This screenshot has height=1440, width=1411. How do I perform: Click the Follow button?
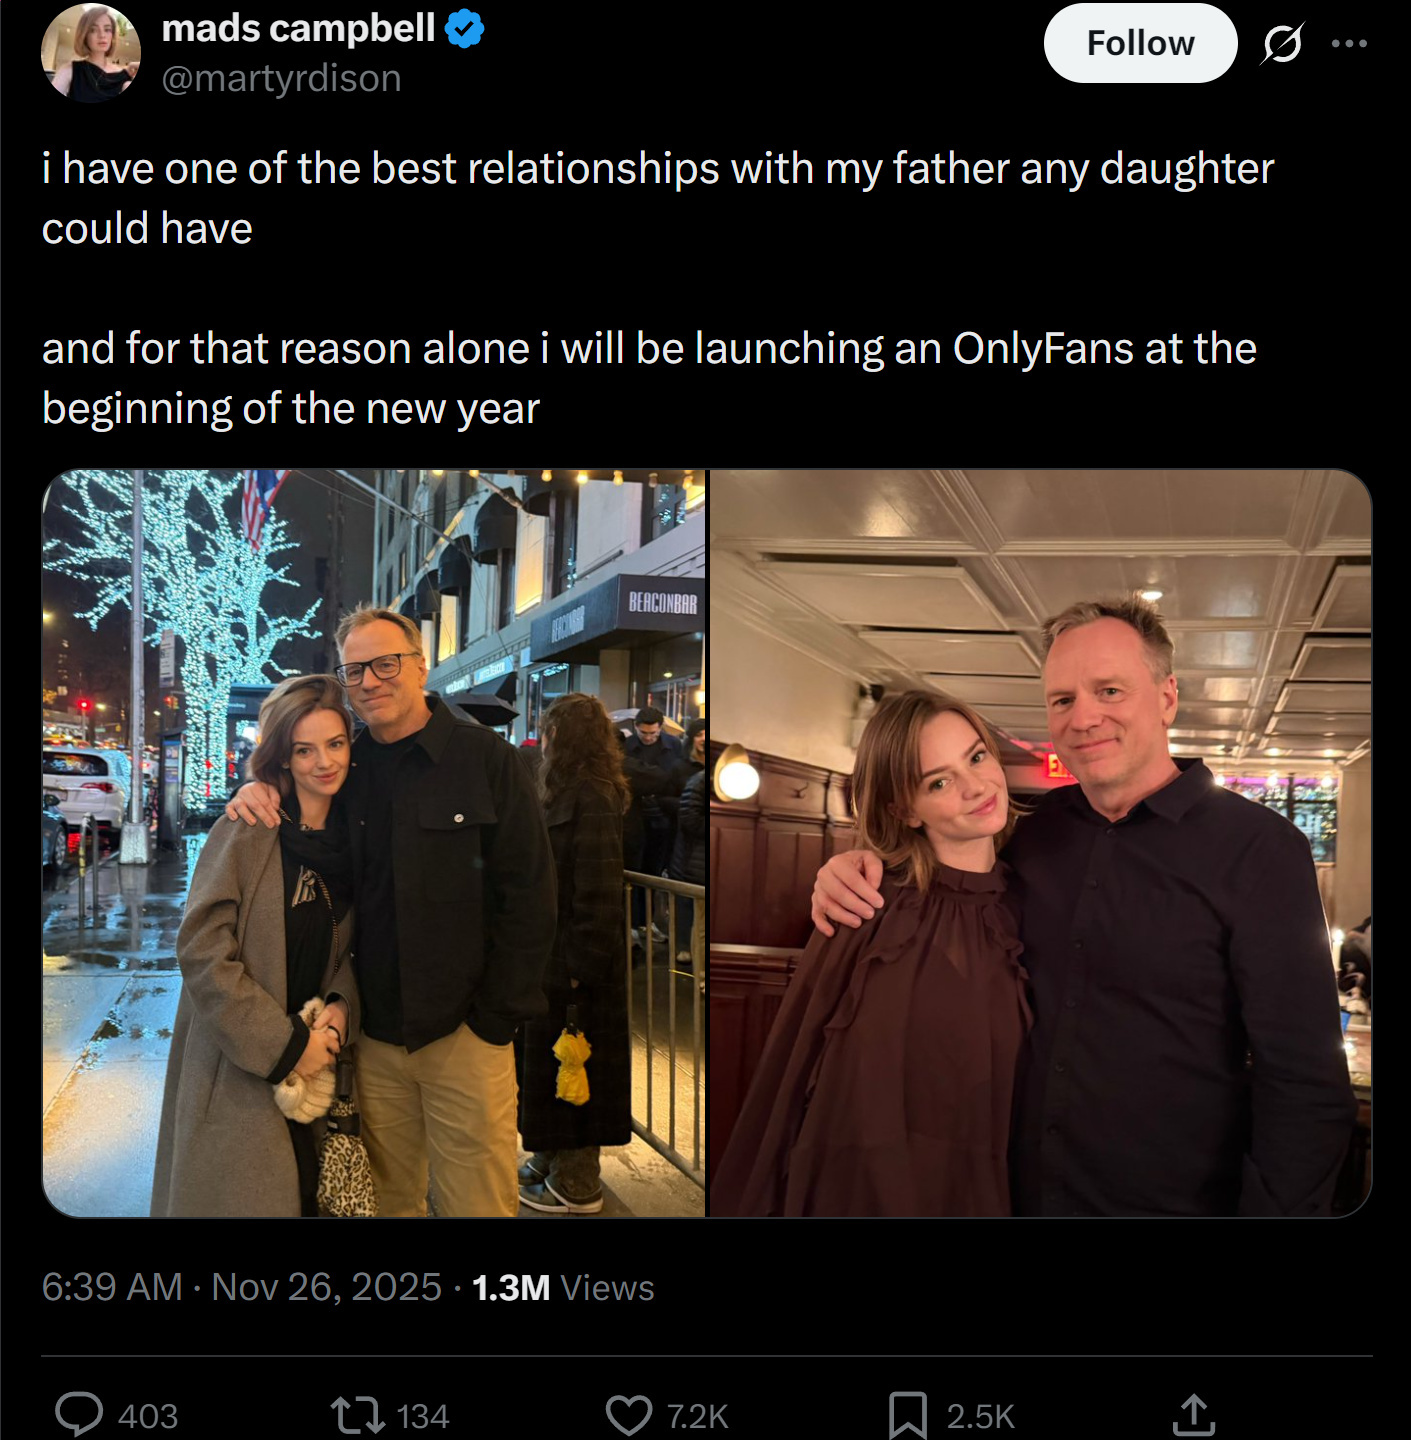[1140, 43]
